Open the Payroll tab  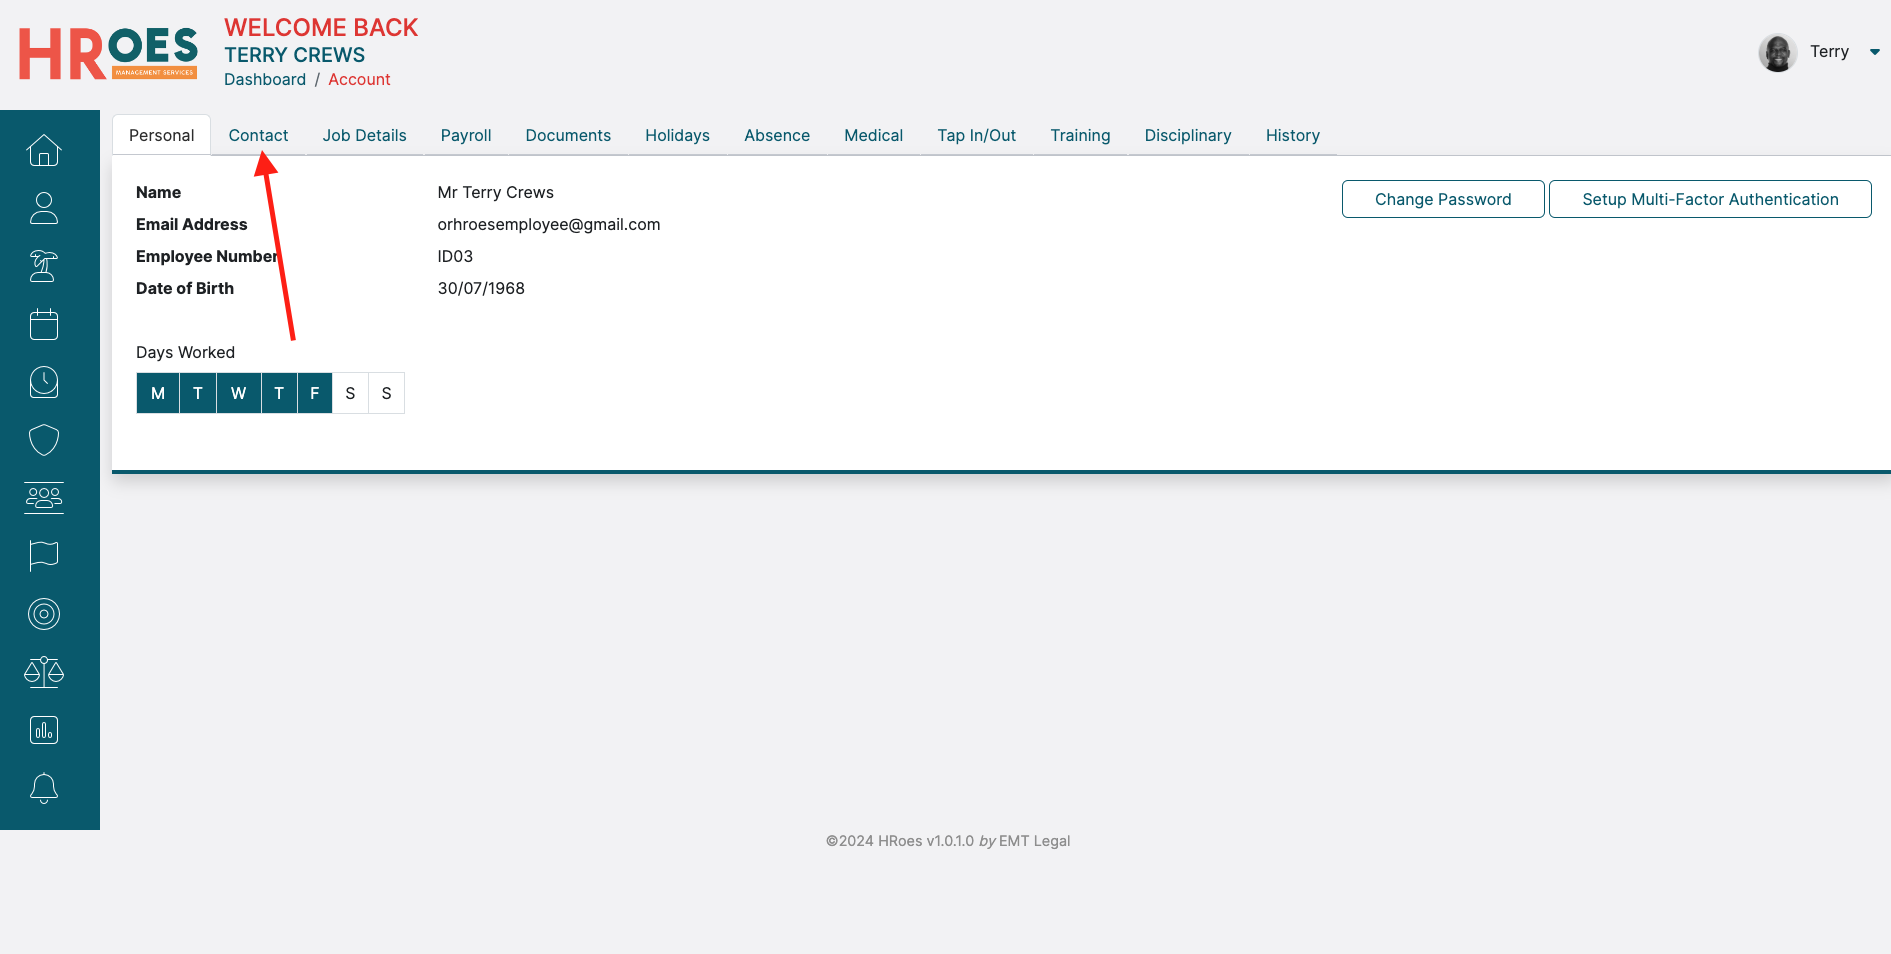[x=466, y=135]
